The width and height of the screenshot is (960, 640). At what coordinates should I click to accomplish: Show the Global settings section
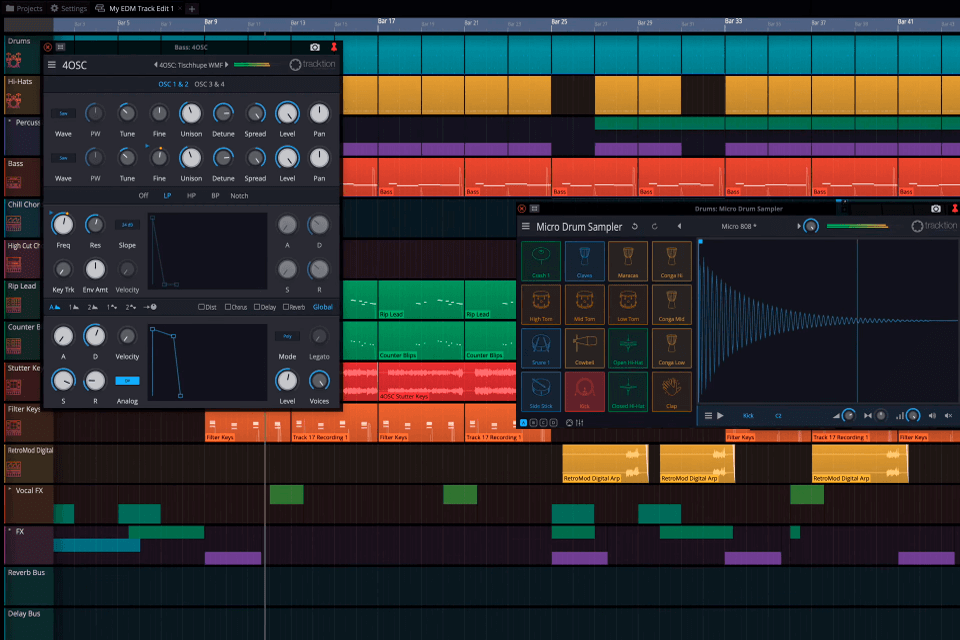click(x=323, y=307)
